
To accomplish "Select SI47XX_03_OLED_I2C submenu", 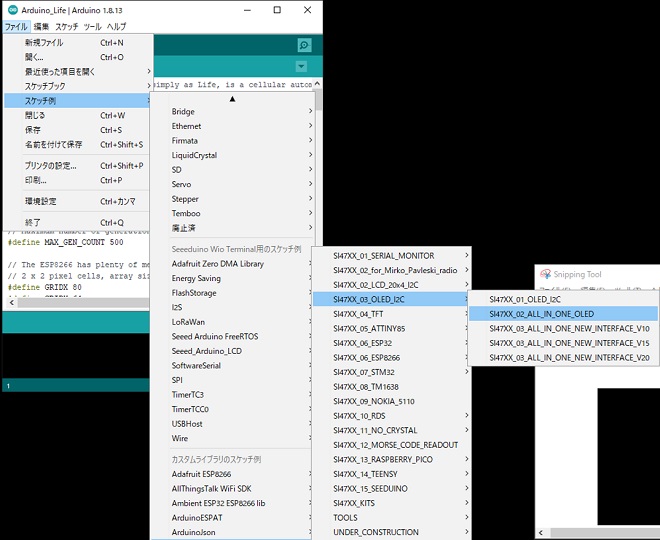I will coord(391,299).
